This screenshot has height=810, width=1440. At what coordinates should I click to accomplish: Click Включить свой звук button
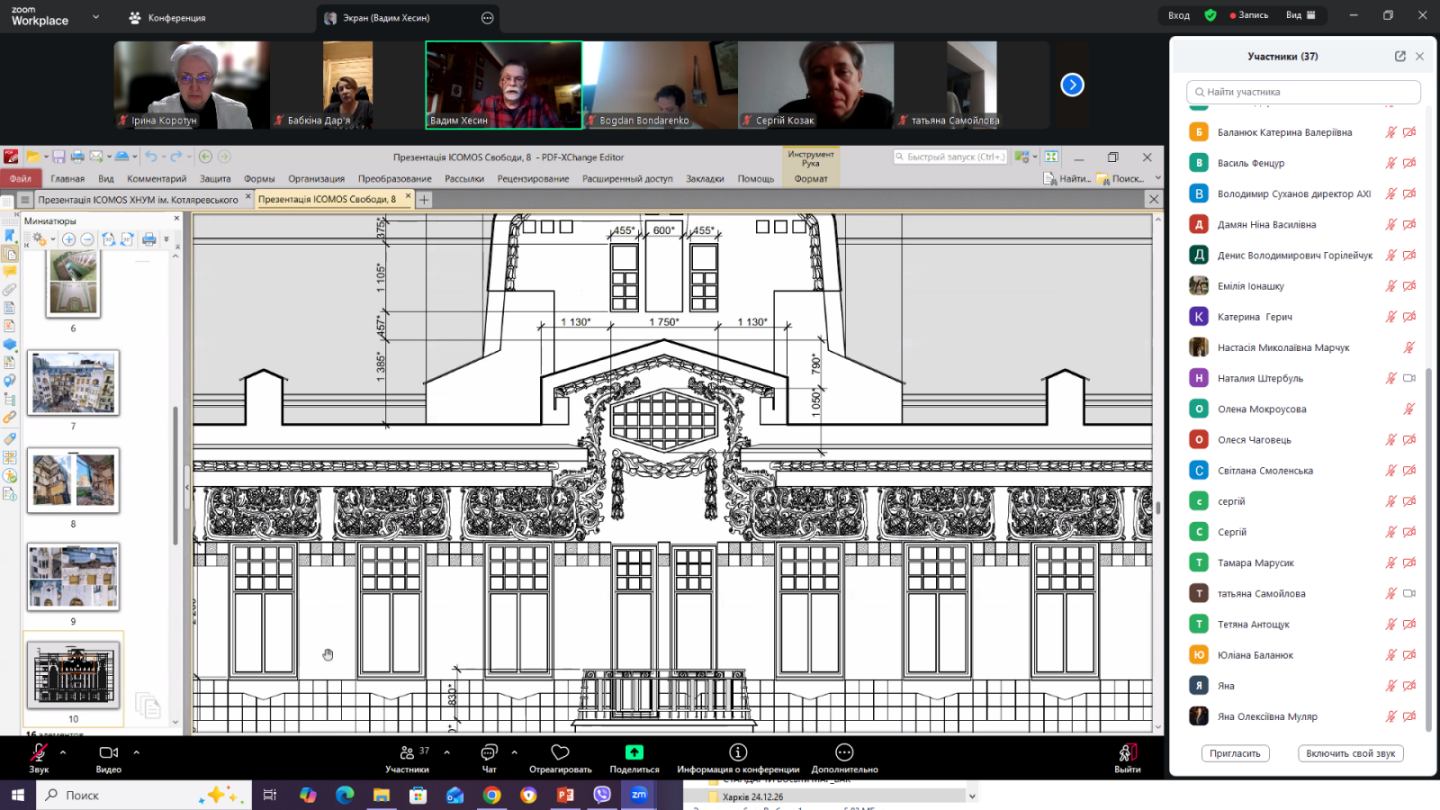coord(1351,754)
